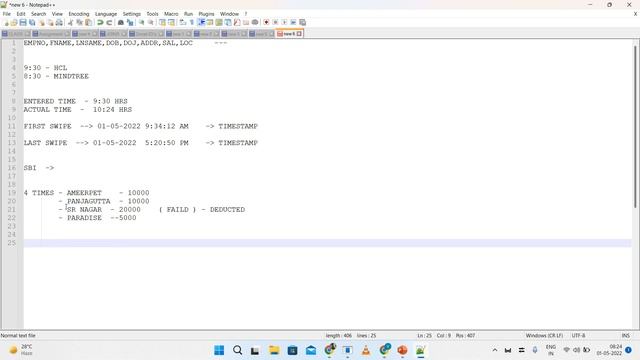640x360 pixels.
Task: Zoom out using the toolbar icon
Action: [x=151, y=22]
